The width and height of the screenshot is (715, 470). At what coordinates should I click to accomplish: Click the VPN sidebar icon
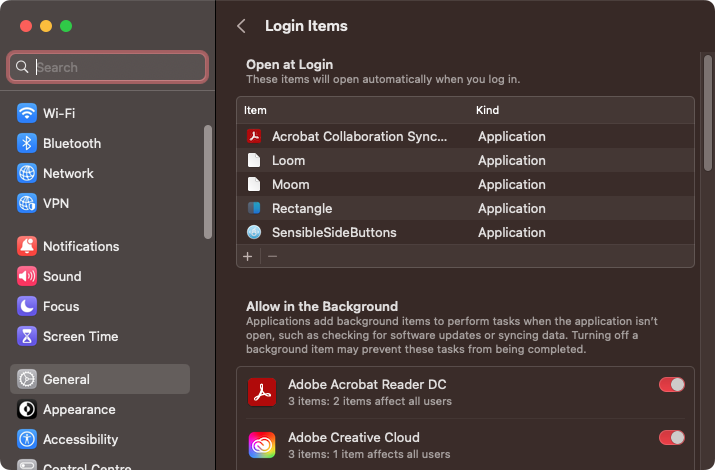pos(27,203)
